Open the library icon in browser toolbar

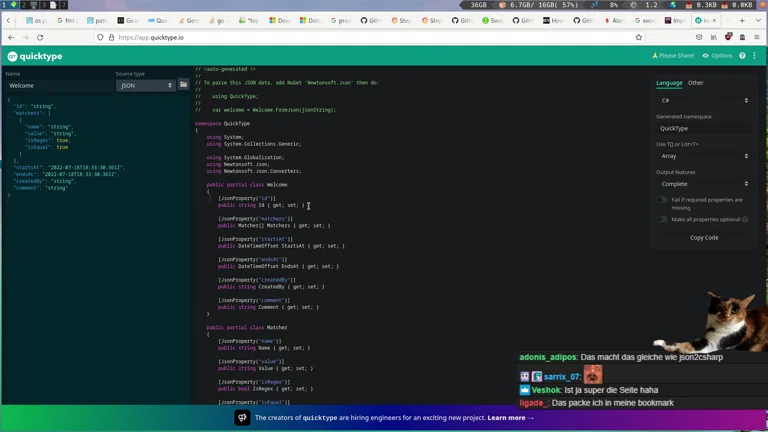(x=714, y=37)
